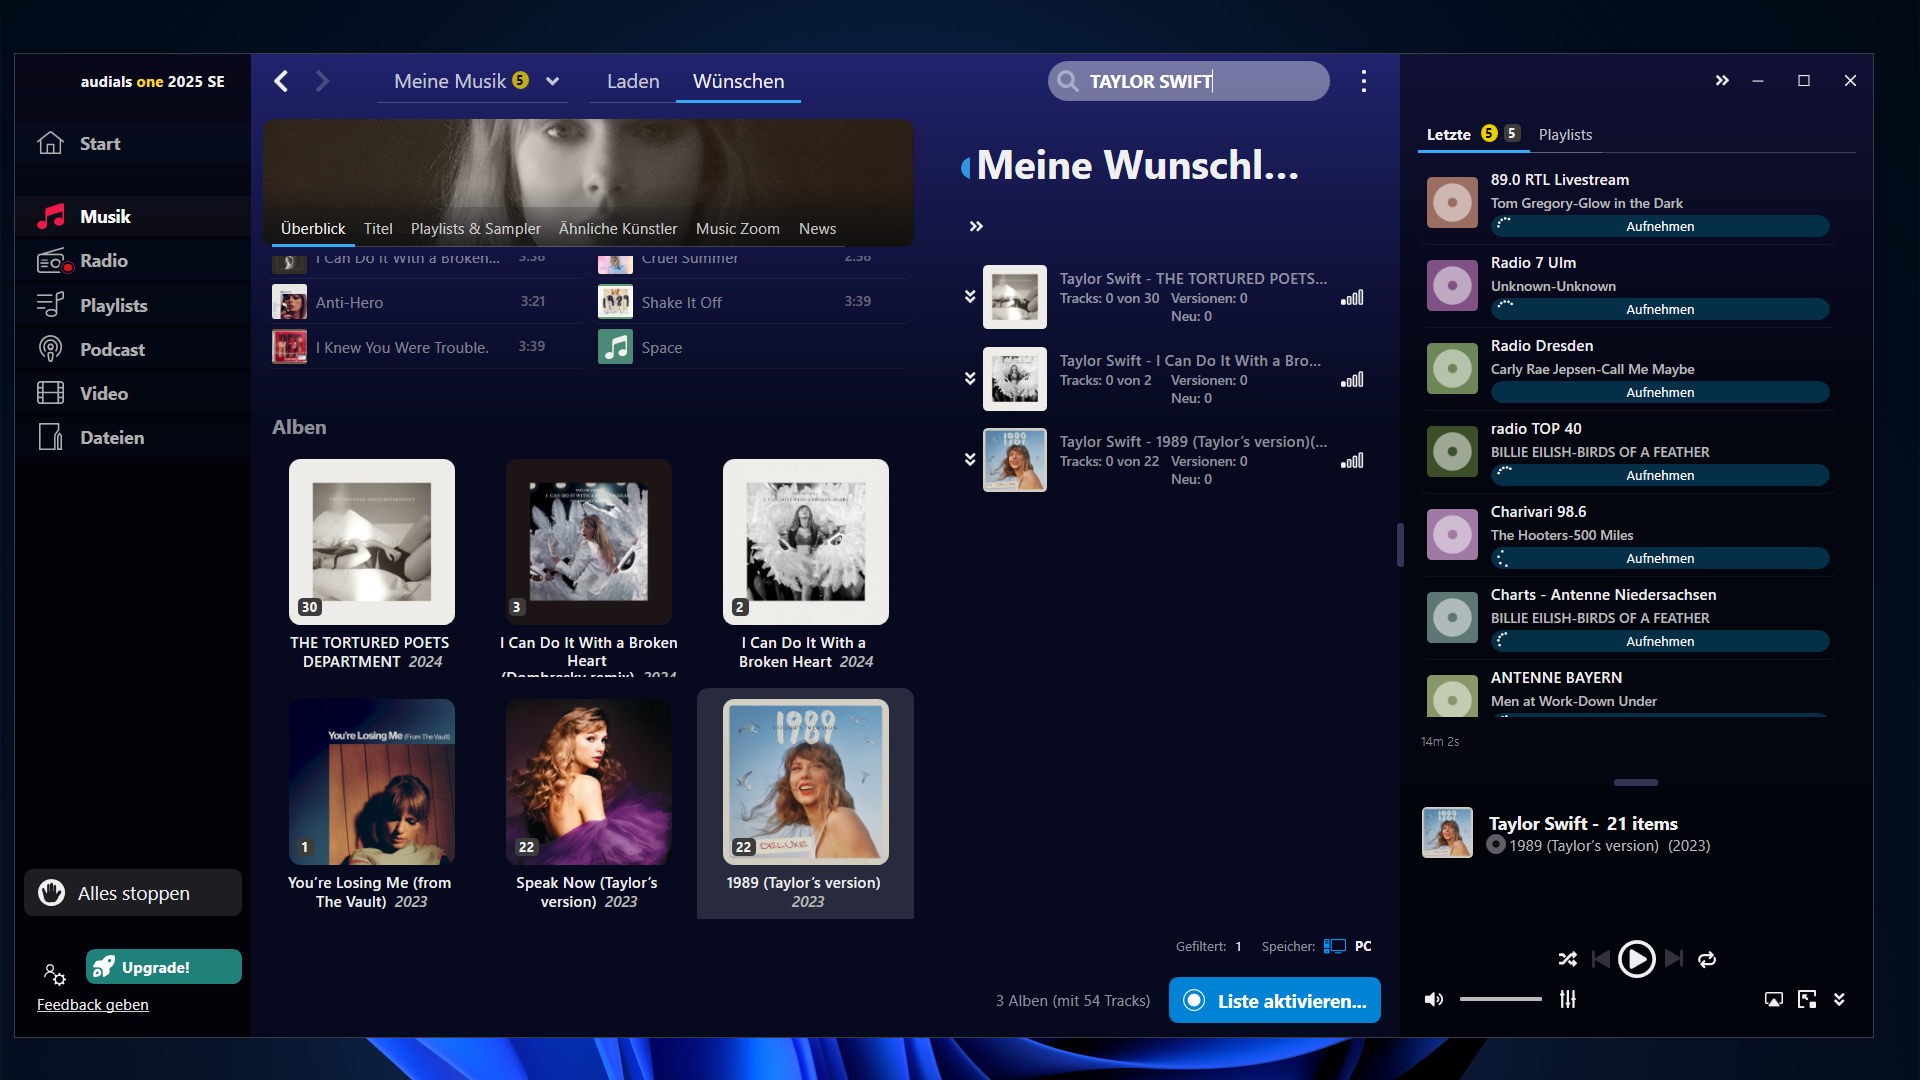Open signal quality for Tortured Poets wish
The height and width of the screenshot is (1080, 1920).
tap(1352, 298)
